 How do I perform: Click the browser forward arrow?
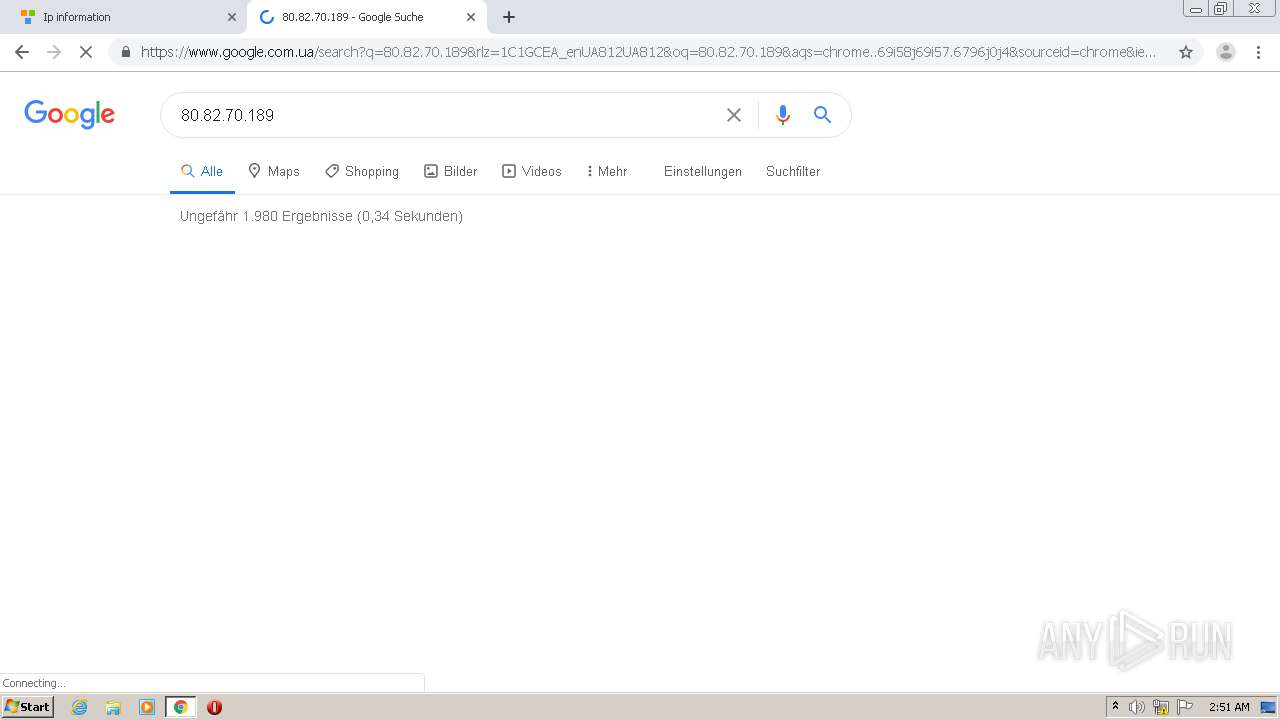[x=54, y=52]
